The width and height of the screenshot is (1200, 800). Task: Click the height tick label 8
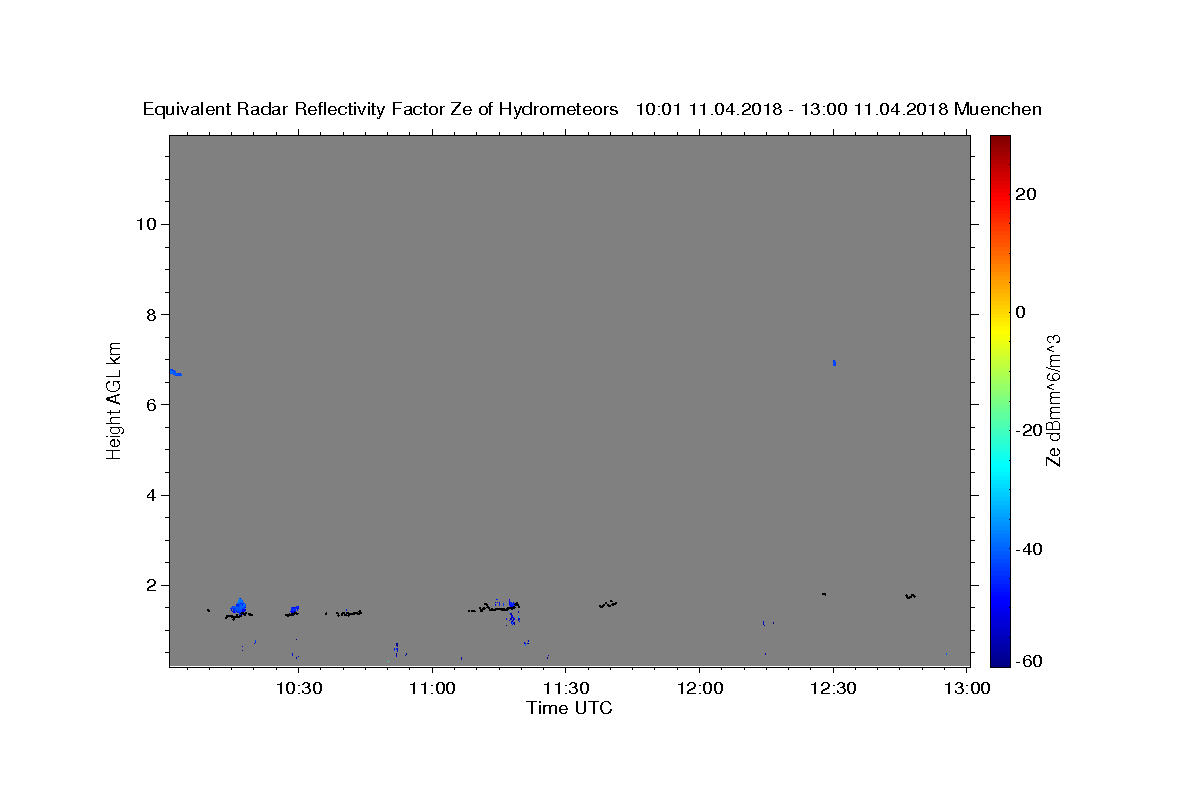tap(149, 314)
